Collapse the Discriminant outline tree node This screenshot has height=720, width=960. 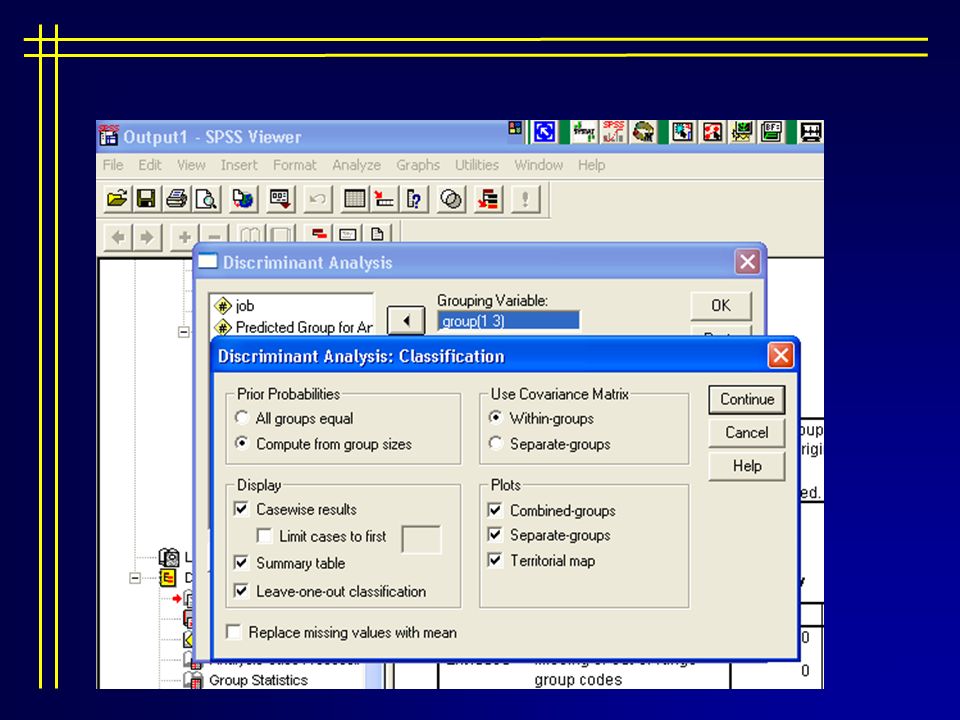tap(135, 578)
